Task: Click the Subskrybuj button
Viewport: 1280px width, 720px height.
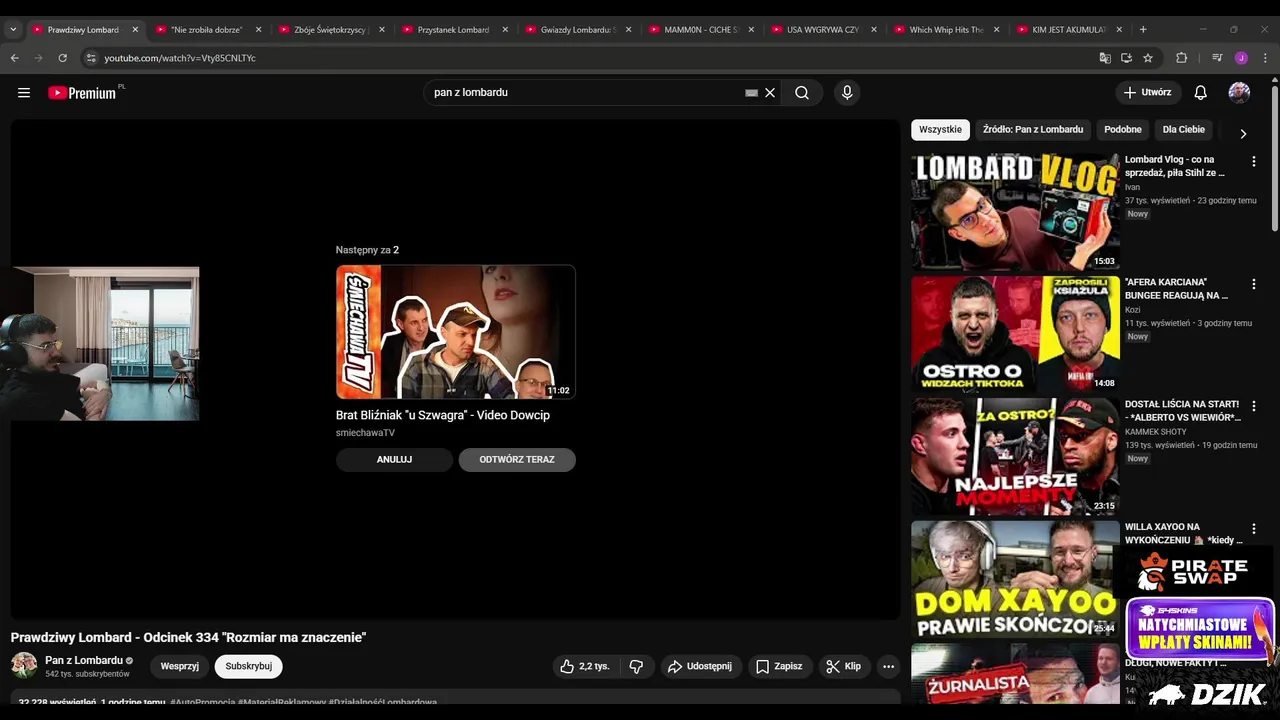Action: coord(248,666)
